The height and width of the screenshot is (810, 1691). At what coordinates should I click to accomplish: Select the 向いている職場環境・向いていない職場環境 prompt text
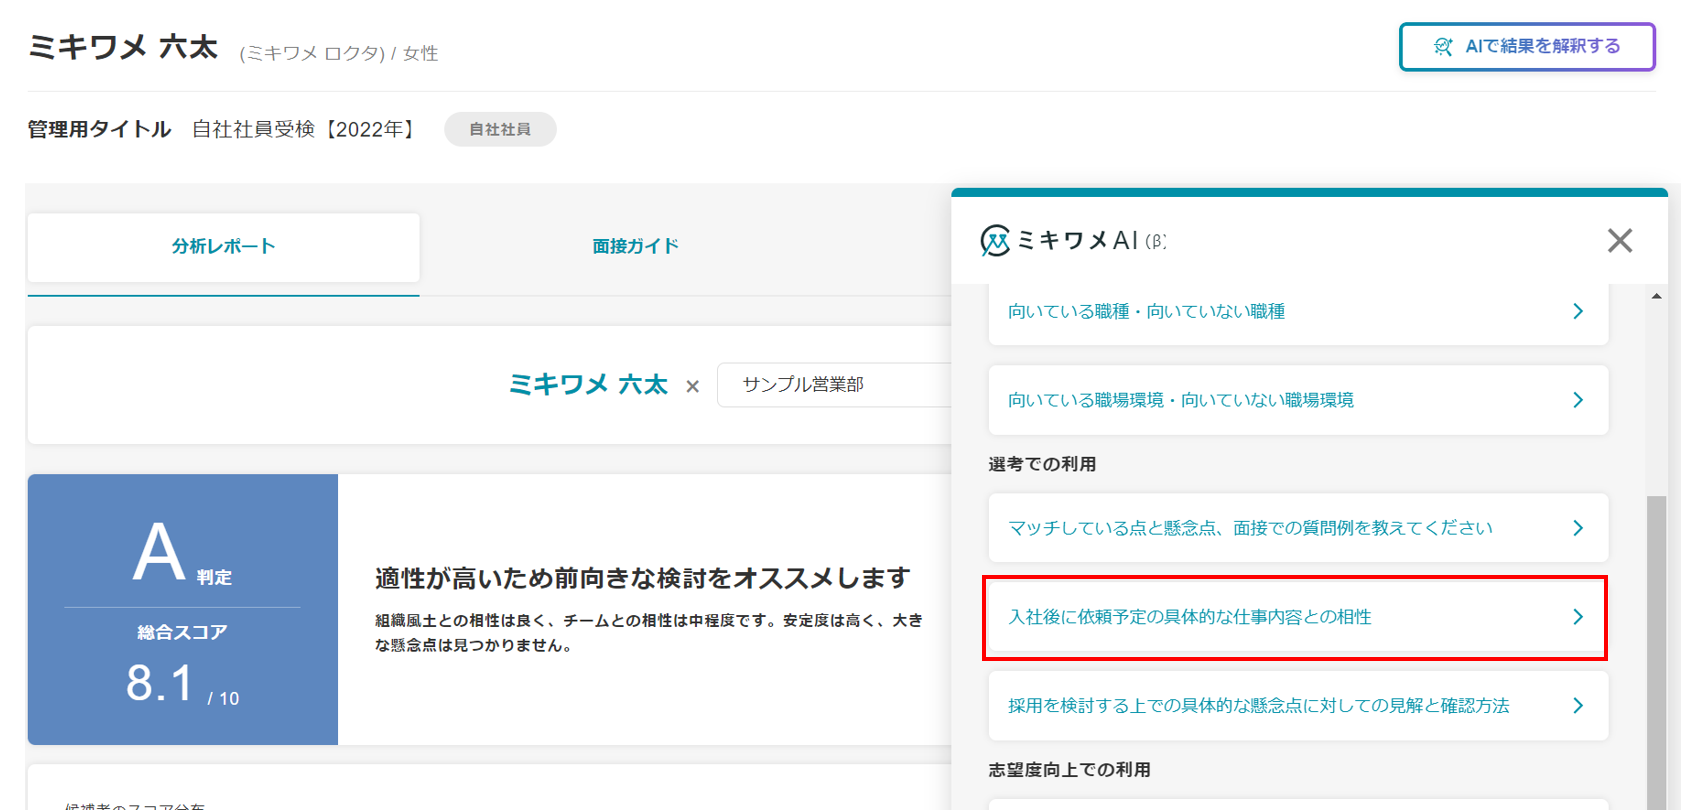1180,400
